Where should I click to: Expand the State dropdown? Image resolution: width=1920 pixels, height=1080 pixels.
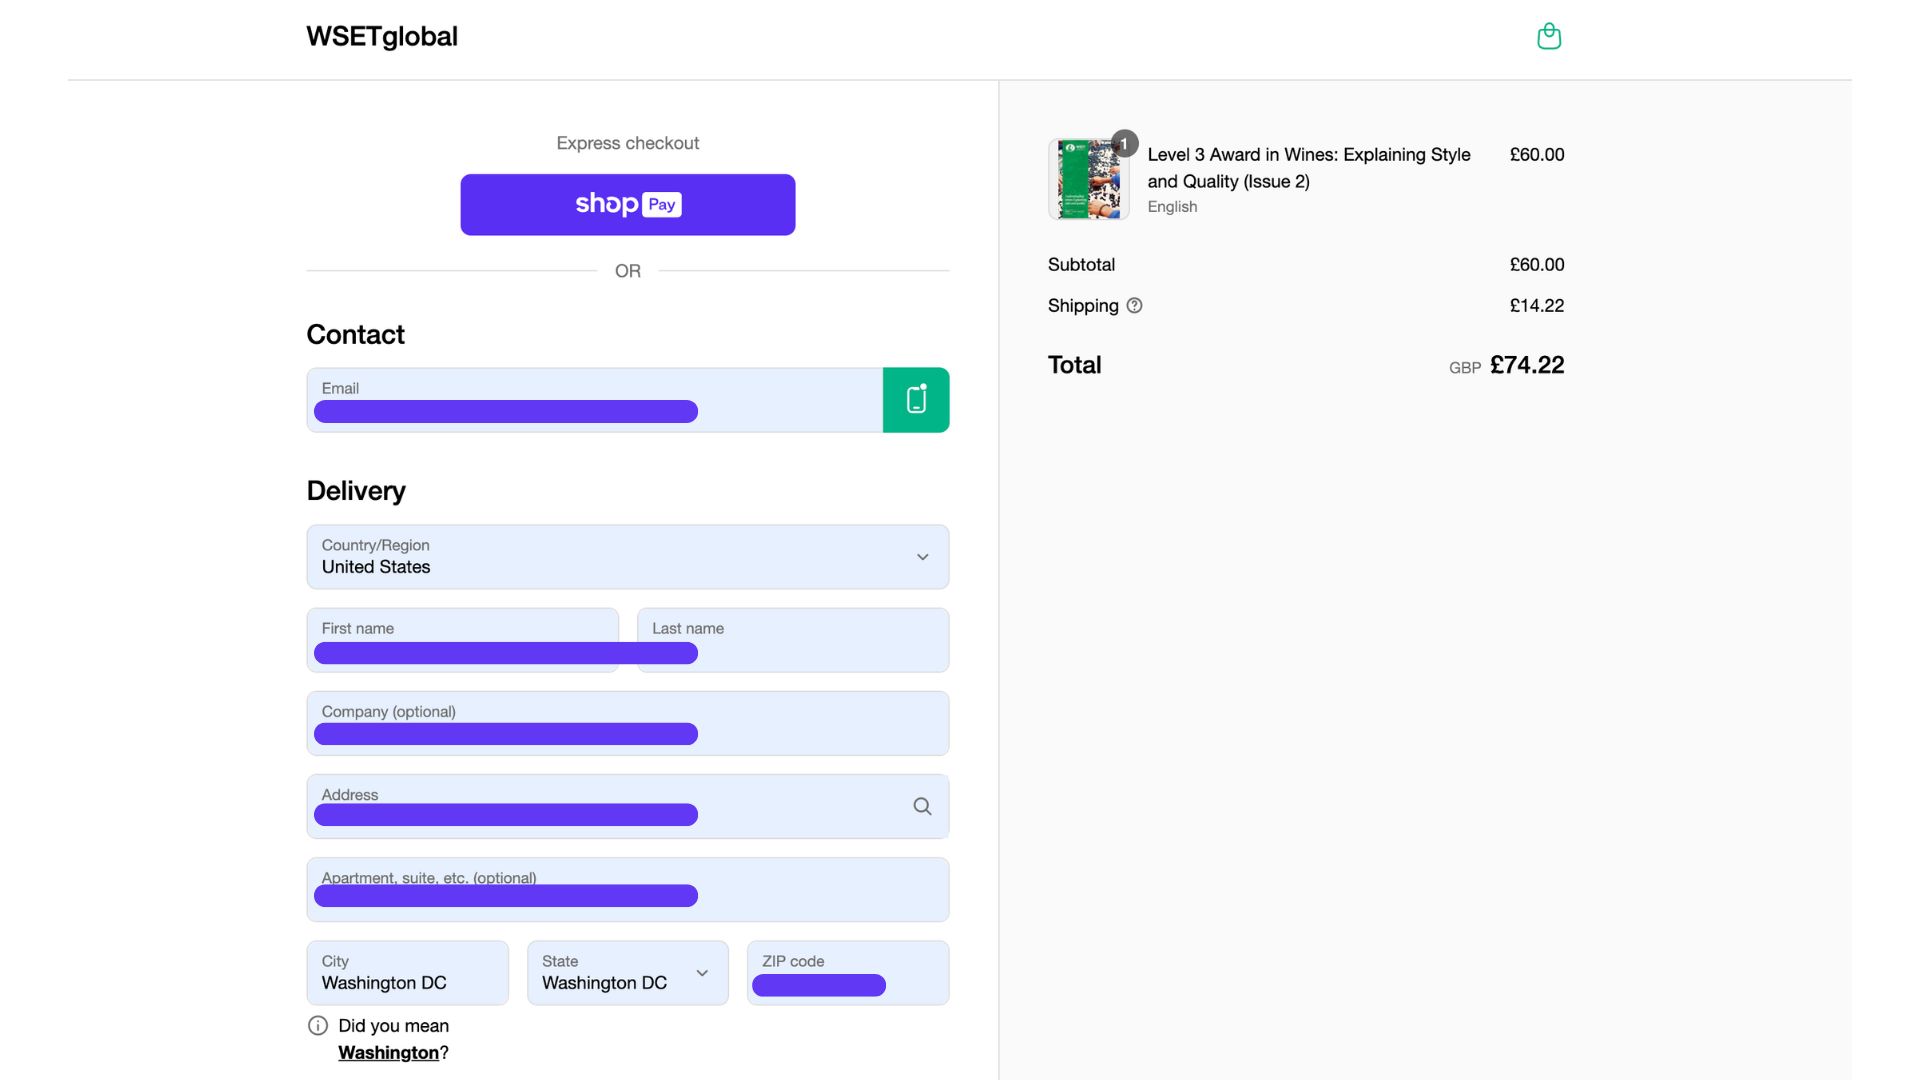(x=627, y=973)
